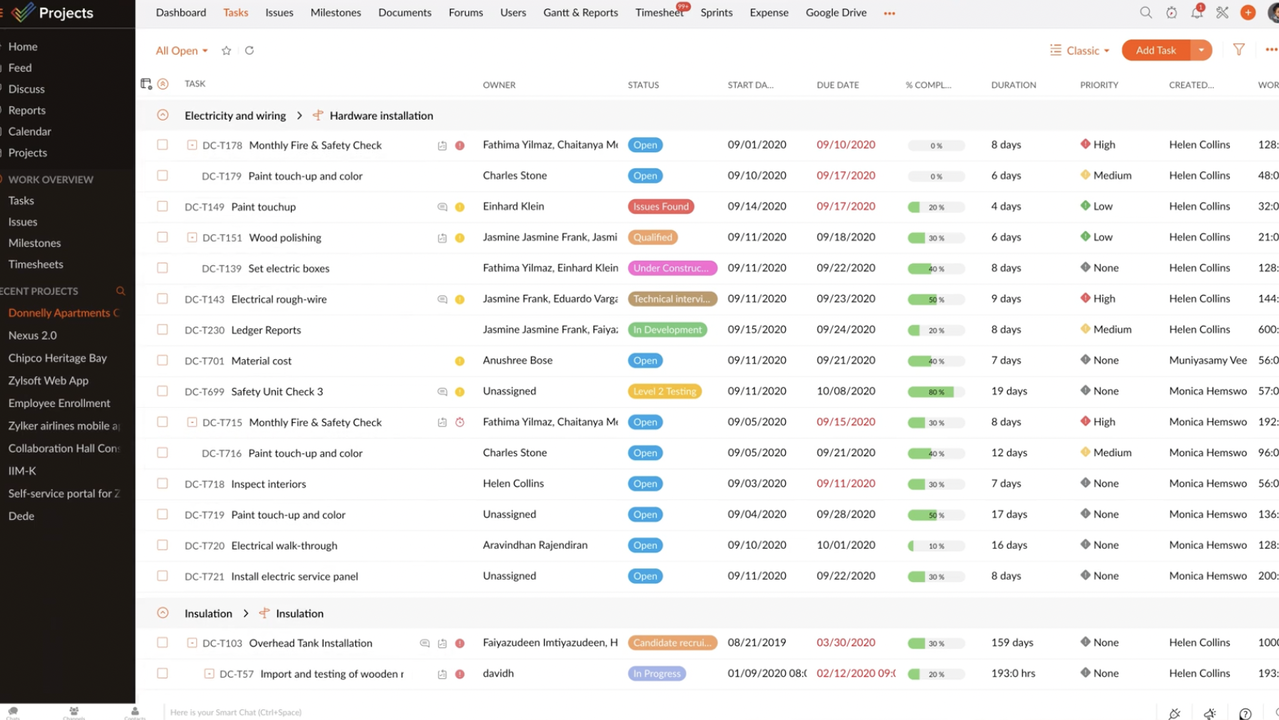Open the comment icon on DC-T149 Paint touchup

click(x=442, y=207)
